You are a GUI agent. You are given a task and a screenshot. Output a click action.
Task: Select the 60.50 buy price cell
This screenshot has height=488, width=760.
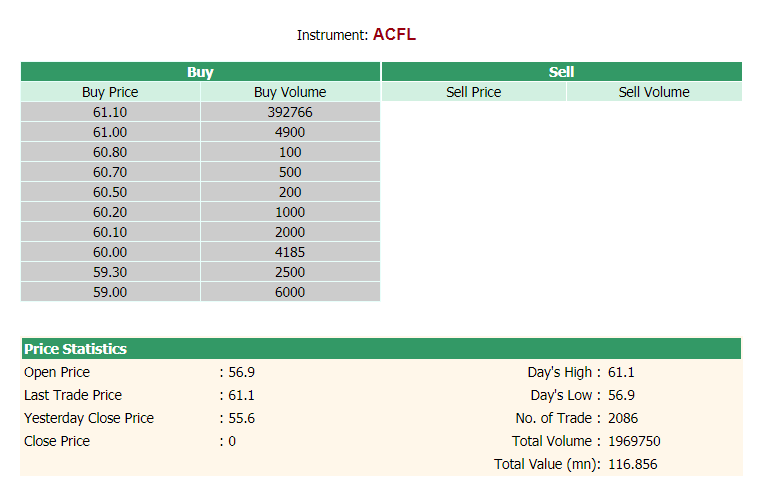pos(110,192)
